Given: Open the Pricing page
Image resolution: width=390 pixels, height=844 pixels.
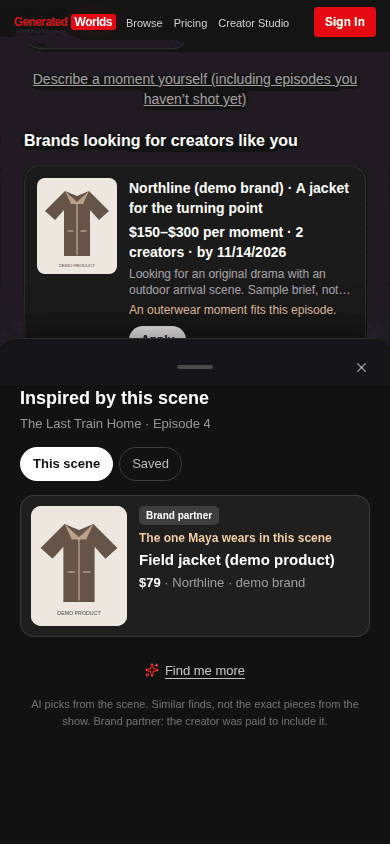Looking at the screenshot, I should tap(190, 23).
